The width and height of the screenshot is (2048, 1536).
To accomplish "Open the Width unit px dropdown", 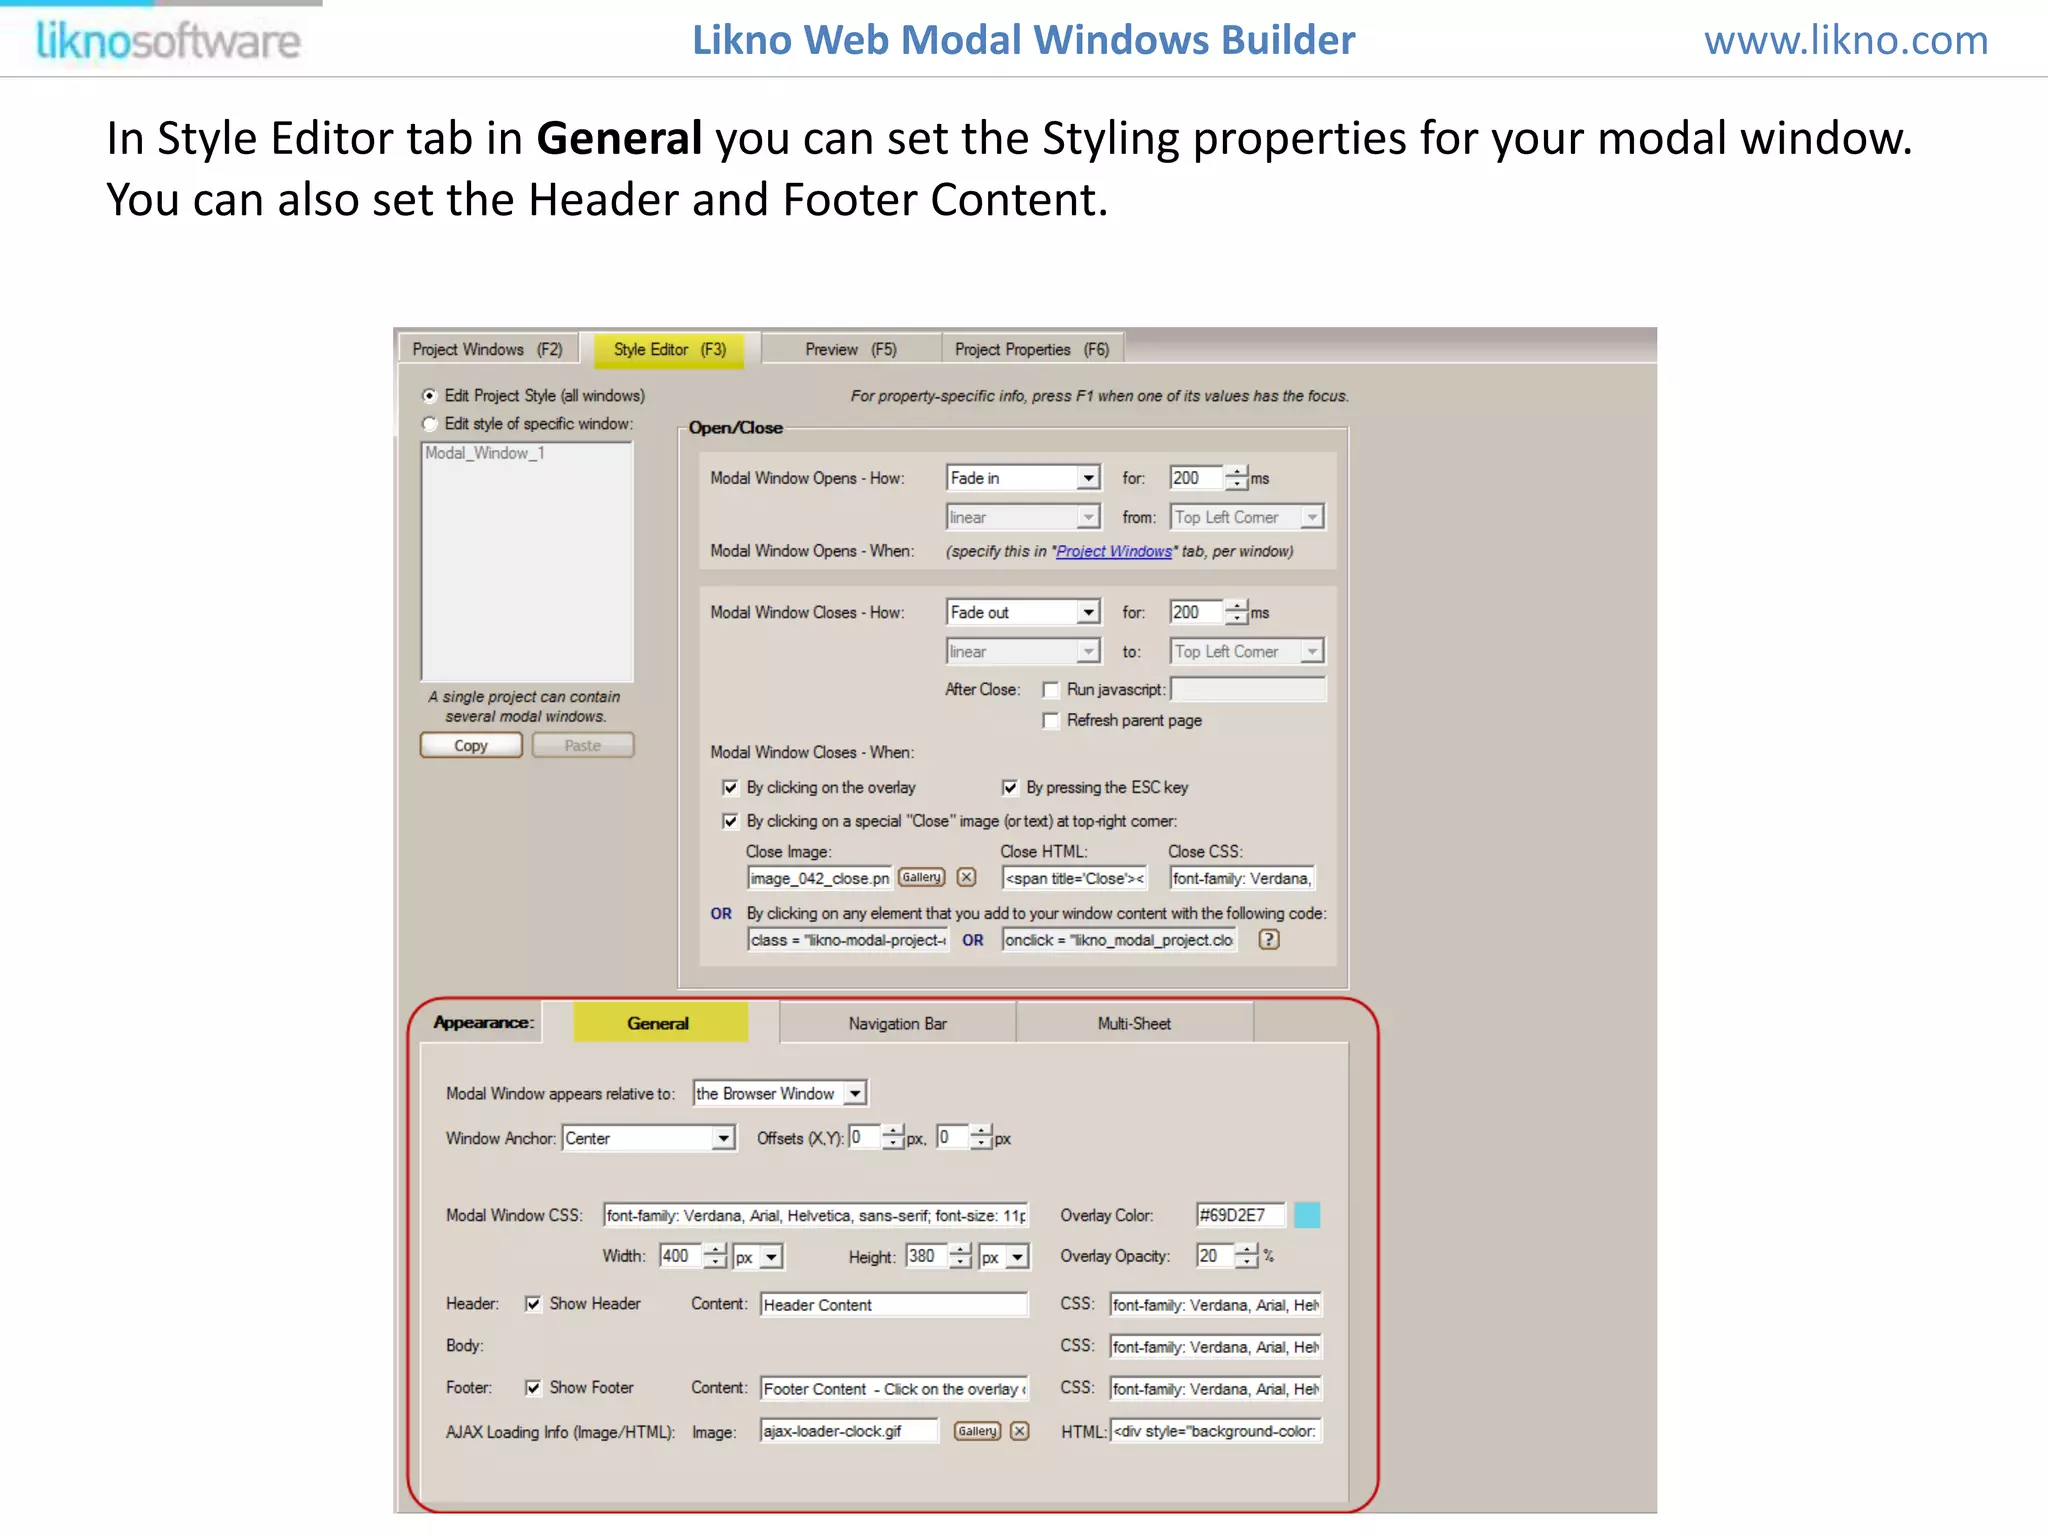I will [x=771, y=1257].
